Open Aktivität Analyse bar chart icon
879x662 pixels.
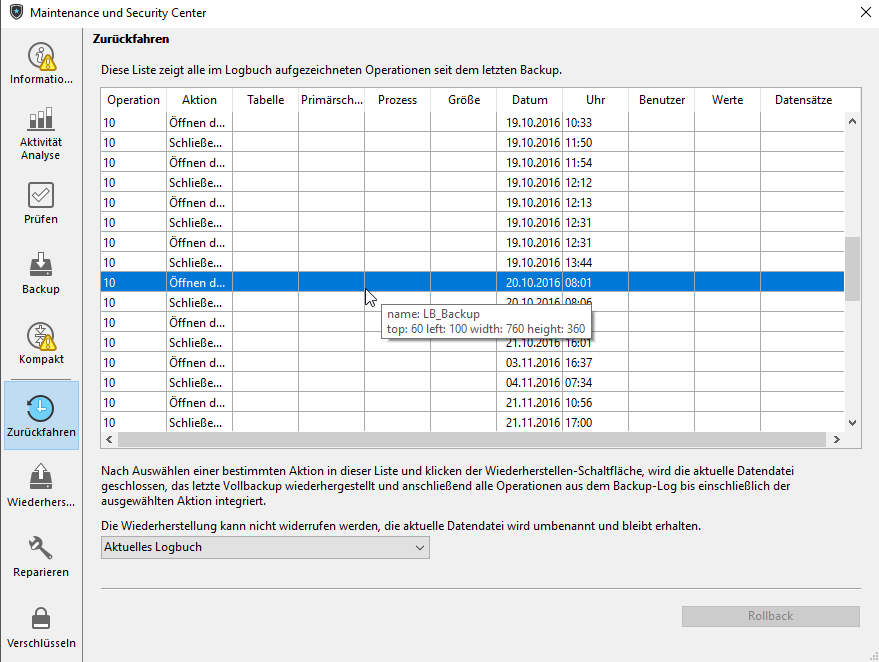pyautogui.click(x=41, y=122)
